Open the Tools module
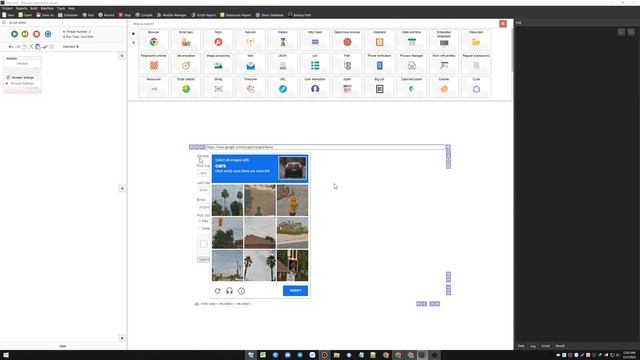Image resolution: width=640 pixels, height=360 pixels. [218, 40]
